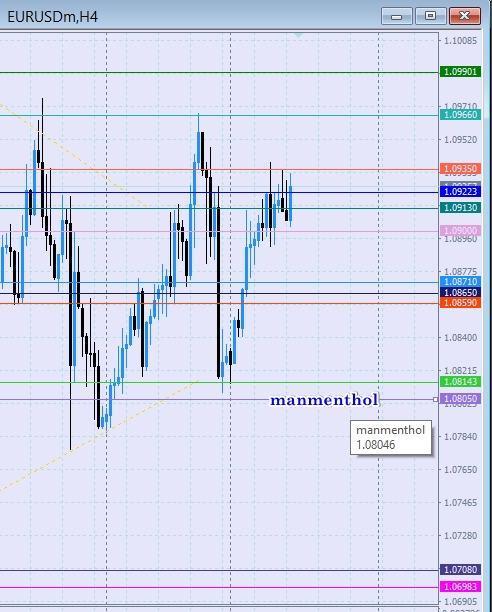
Task: Click the dark teal 1.09130 level label
Action: pyautogui.click(x=460, y=208)
